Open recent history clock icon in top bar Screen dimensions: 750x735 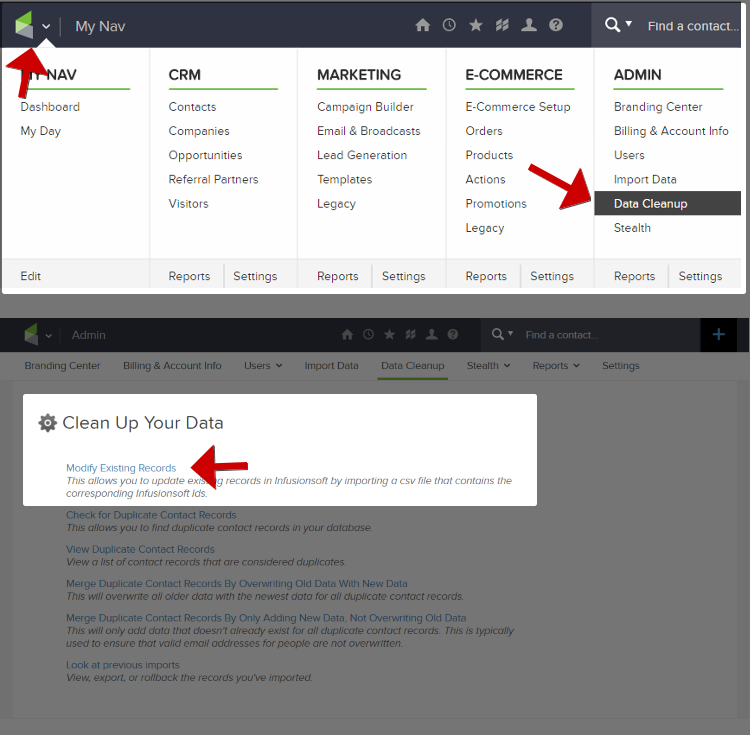tap(449, 25)
